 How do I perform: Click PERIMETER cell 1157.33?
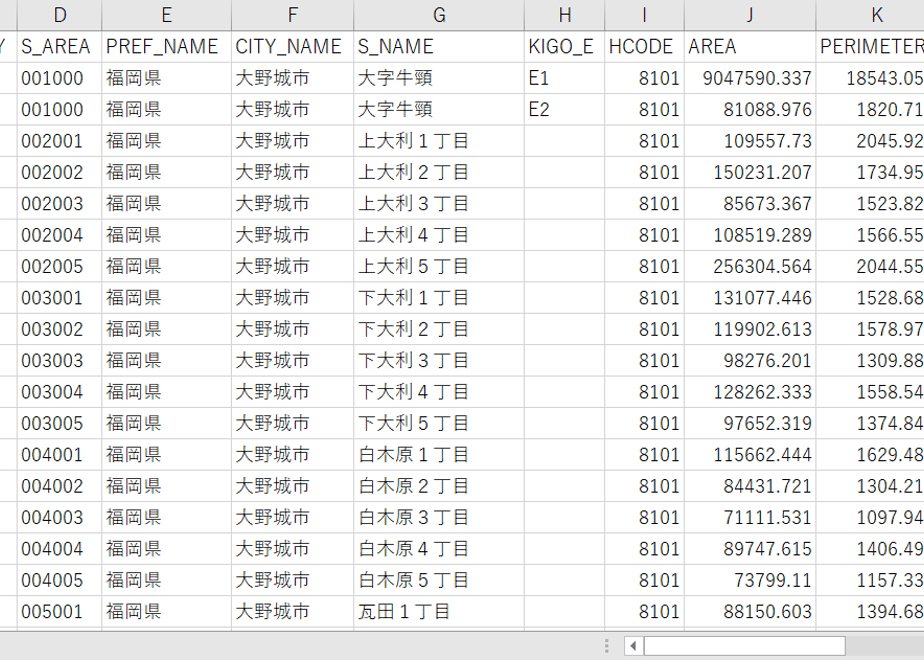click(870, 580)
